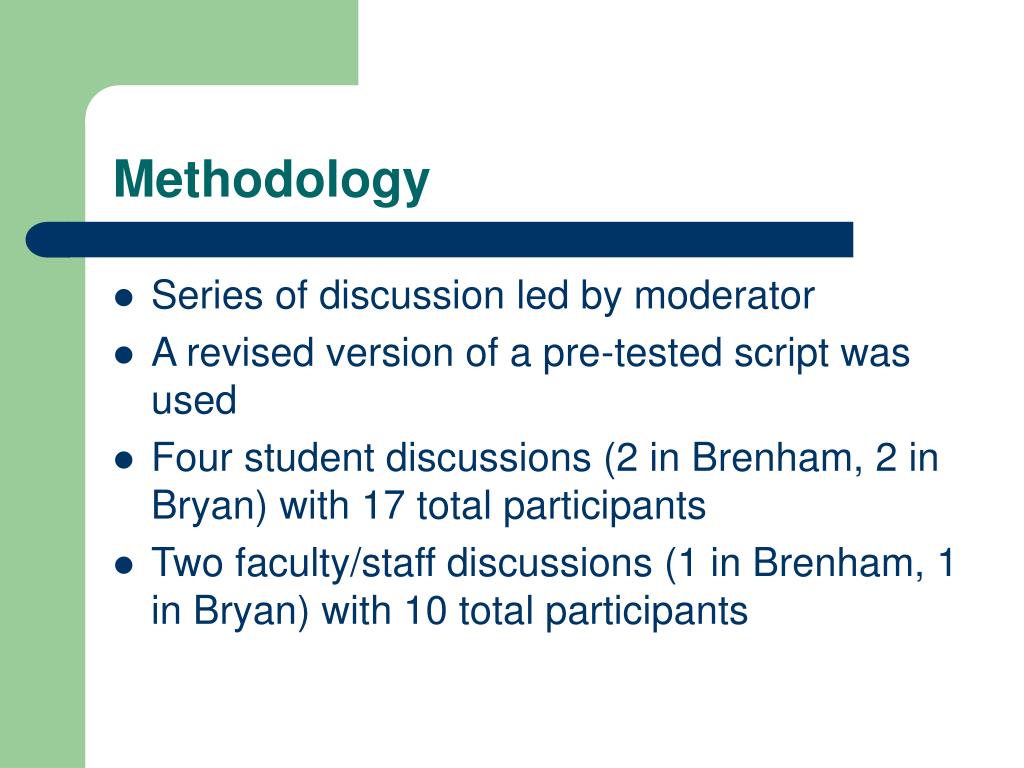The height and width of the screenshot is (768, 1024).
Task: Click the word 'moderator' in first bullet
Action: (724, 295)
